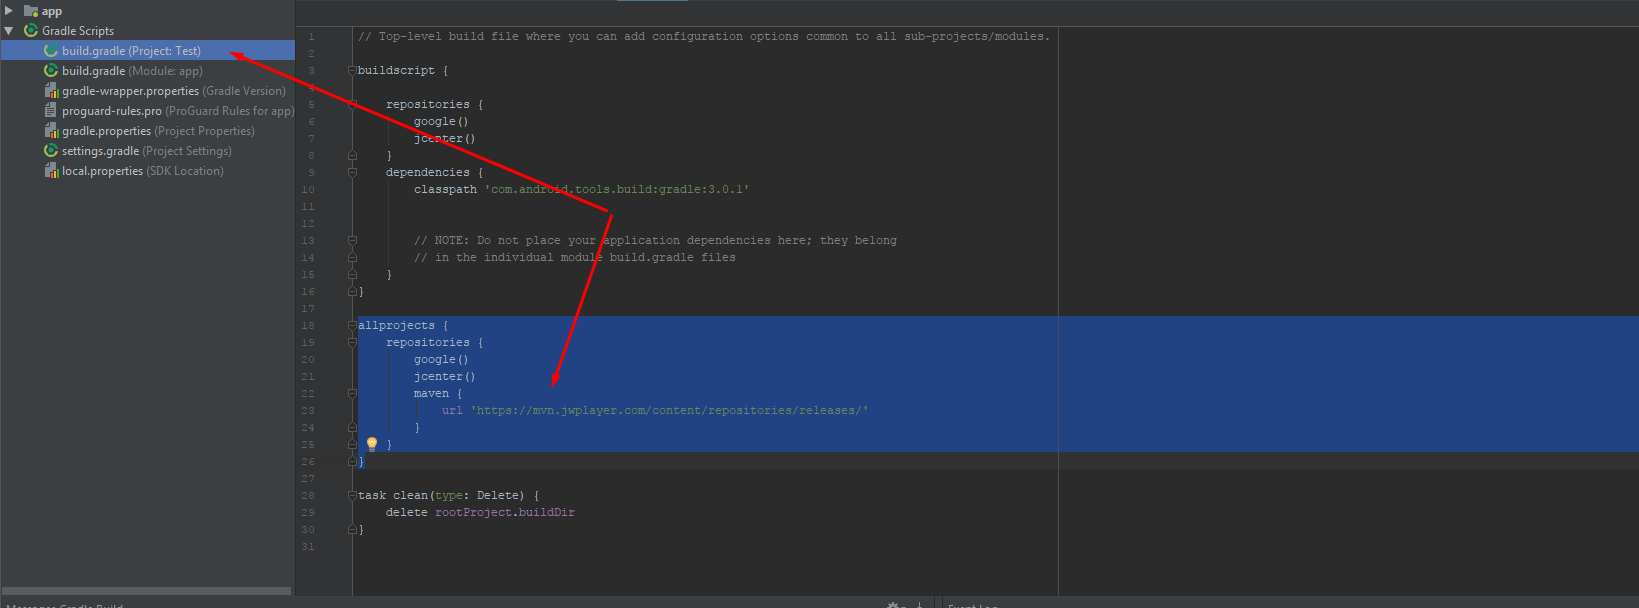Click 'task clean(type: Delete)' on line 28

coord(441,495)
